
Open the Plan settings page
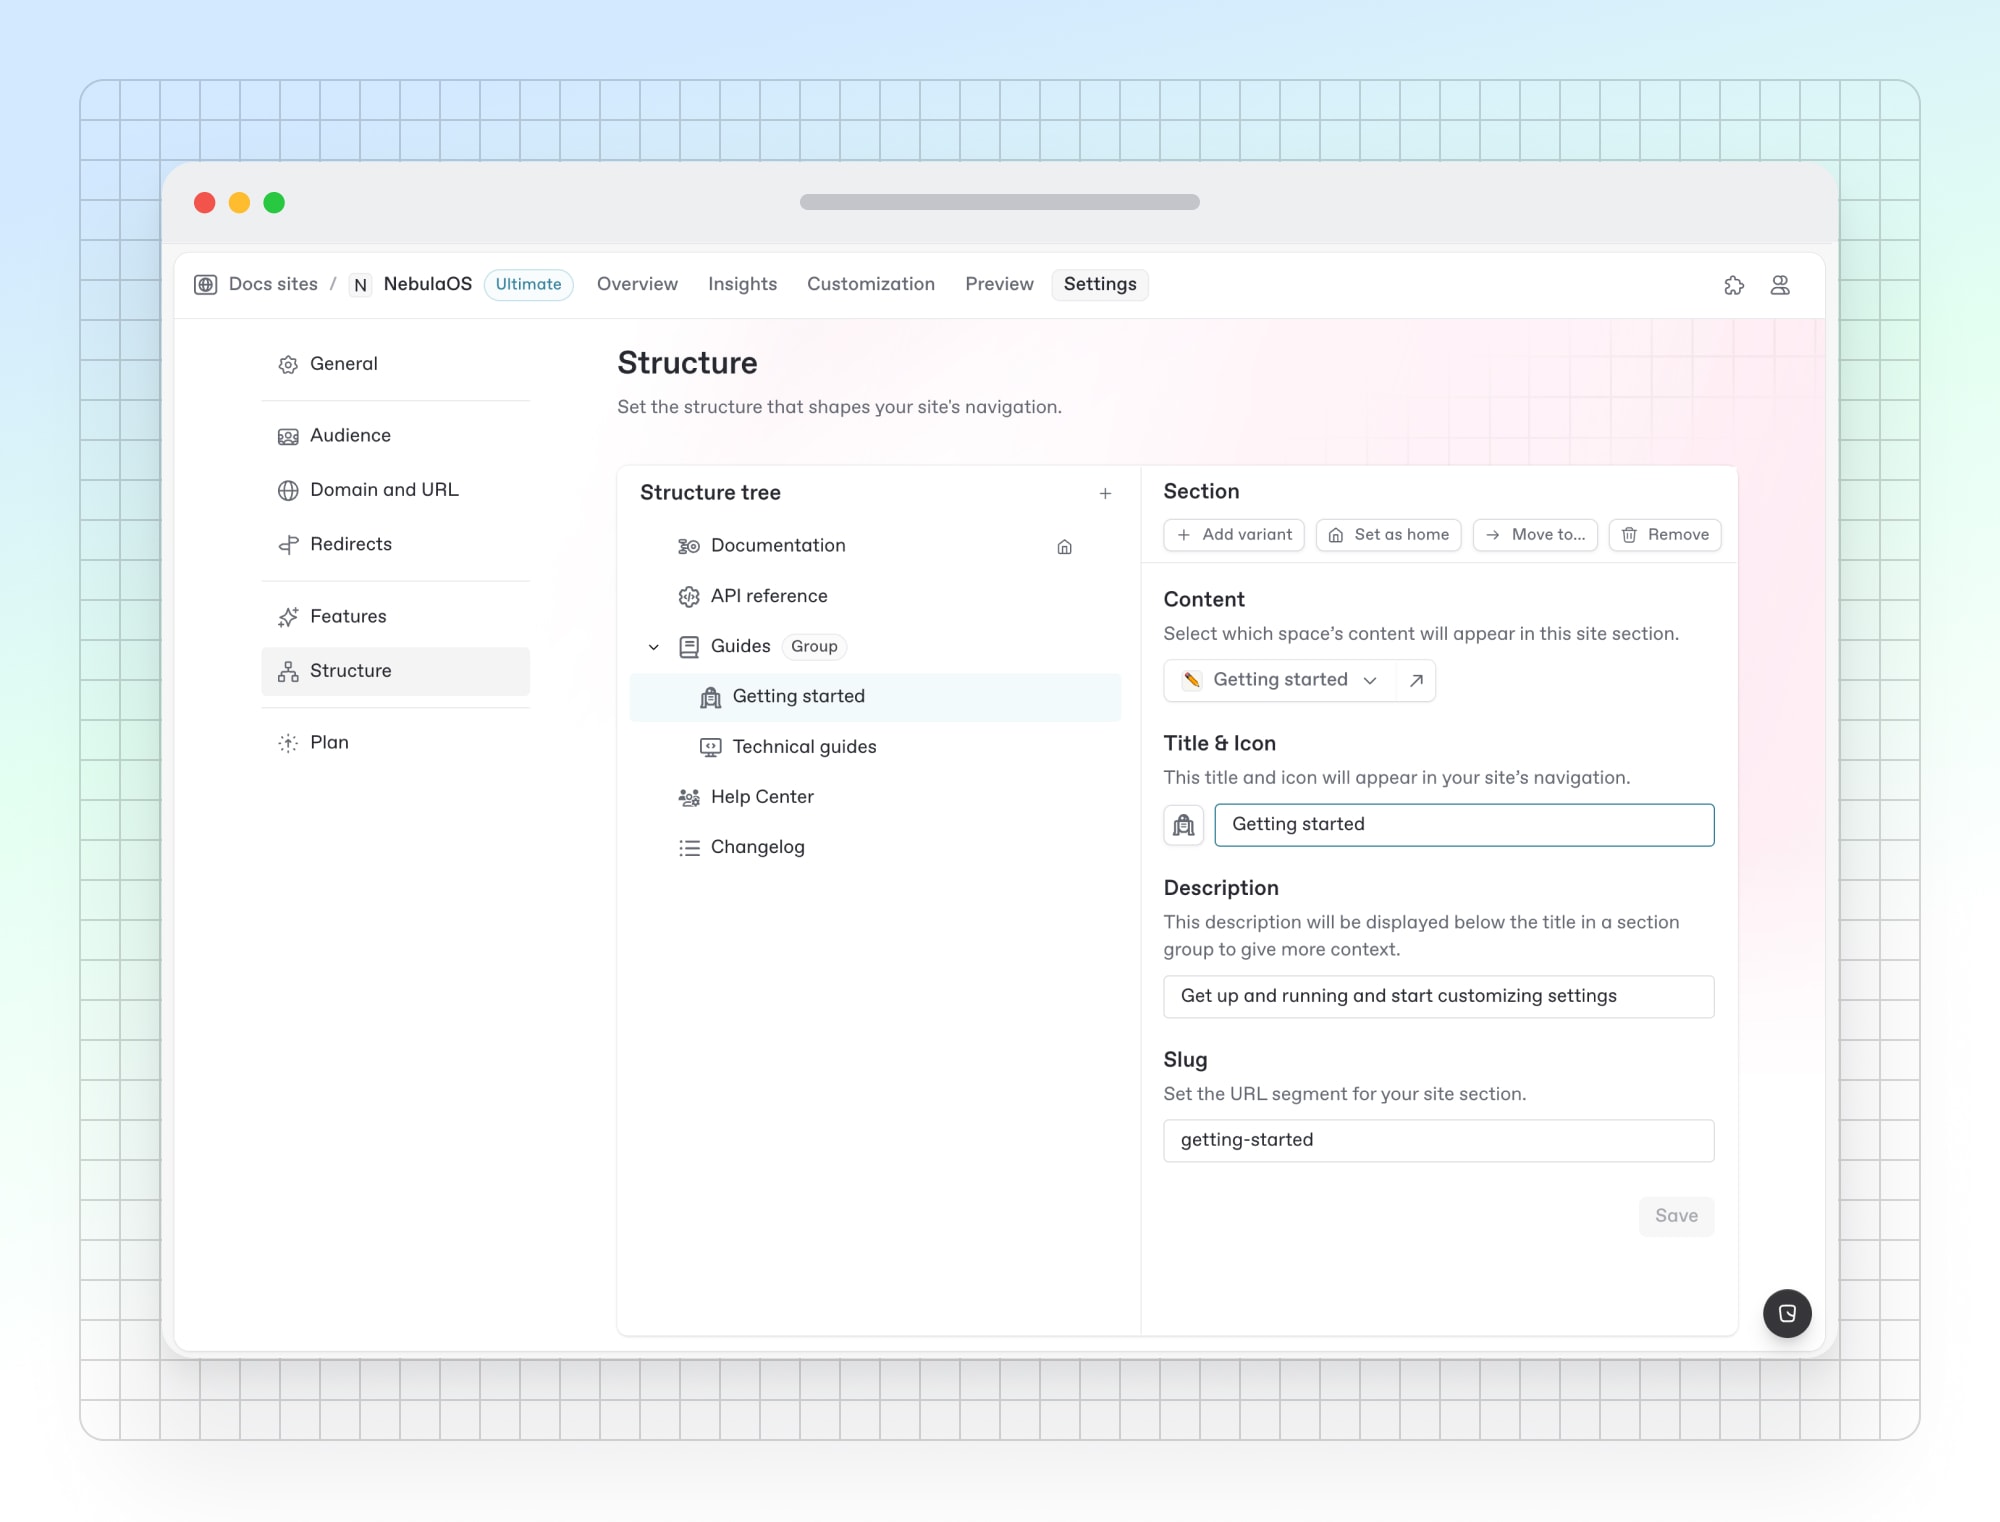pyautogui.click(x=395, y=743)
